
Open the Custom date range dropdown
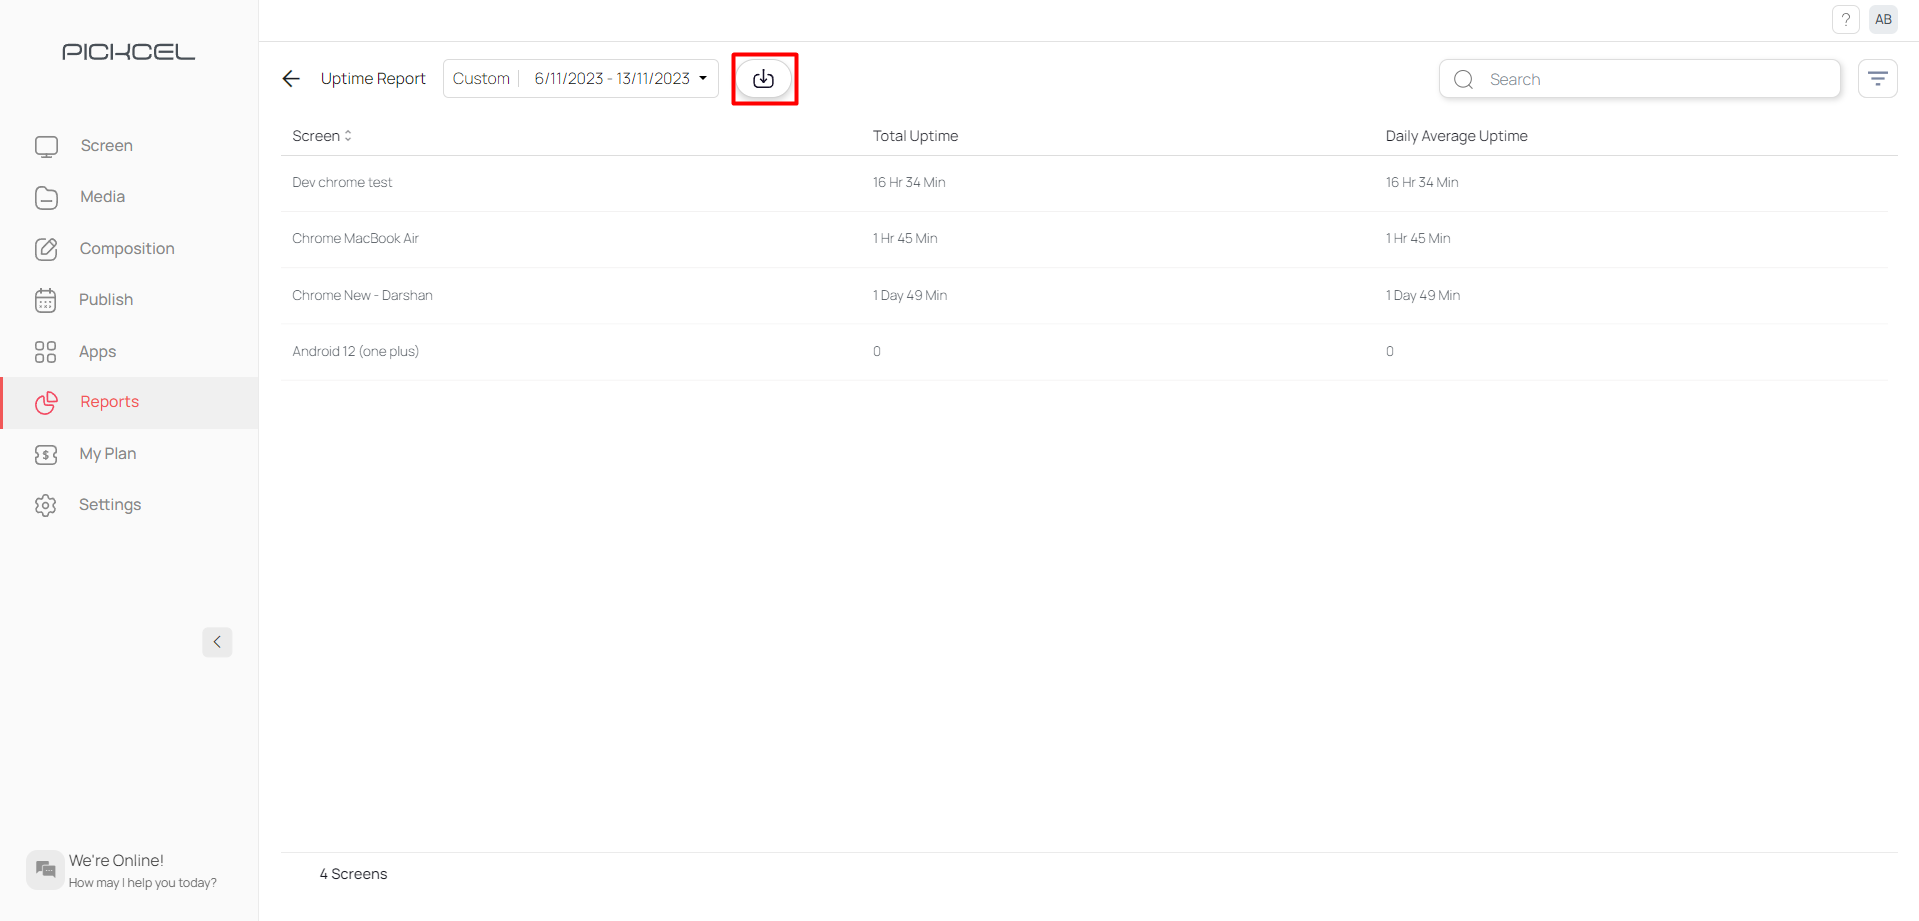point(581,79)
